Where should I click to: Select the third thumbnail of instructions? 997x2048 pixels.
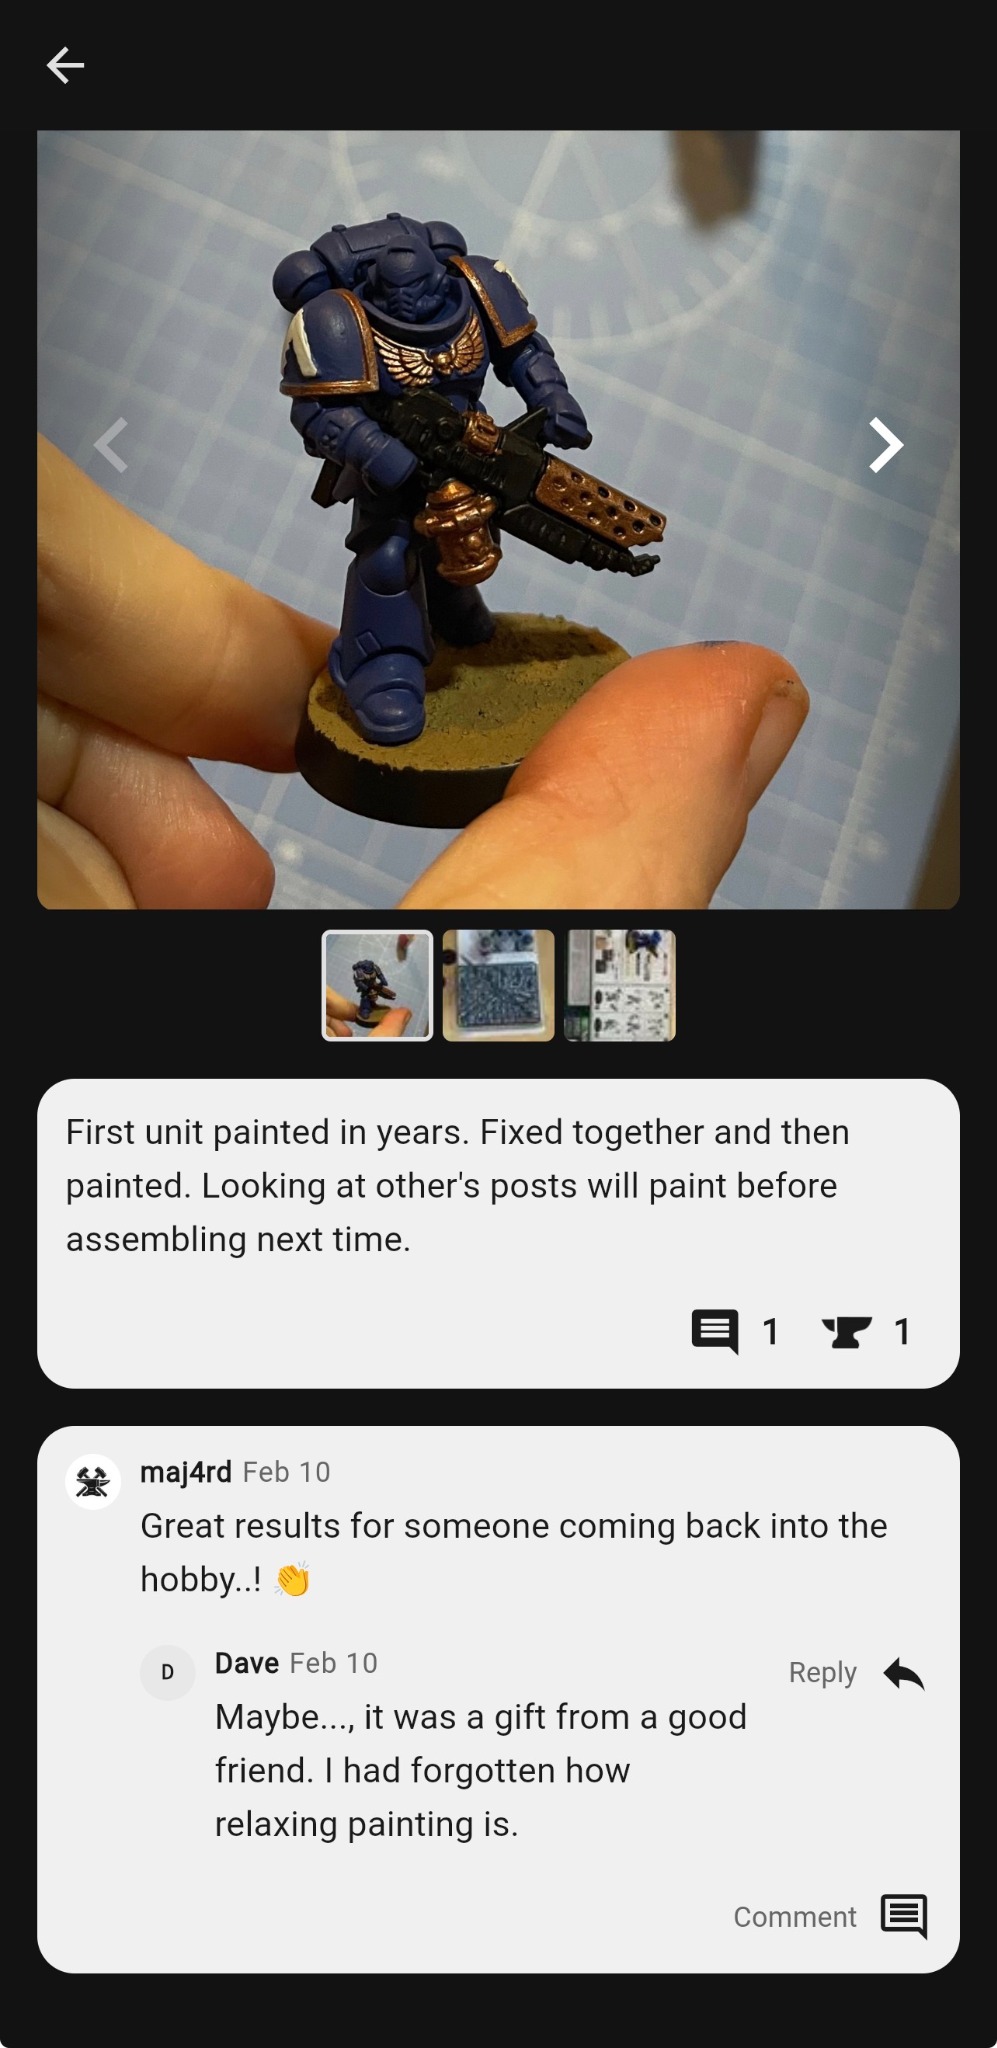tap(620, 985)
